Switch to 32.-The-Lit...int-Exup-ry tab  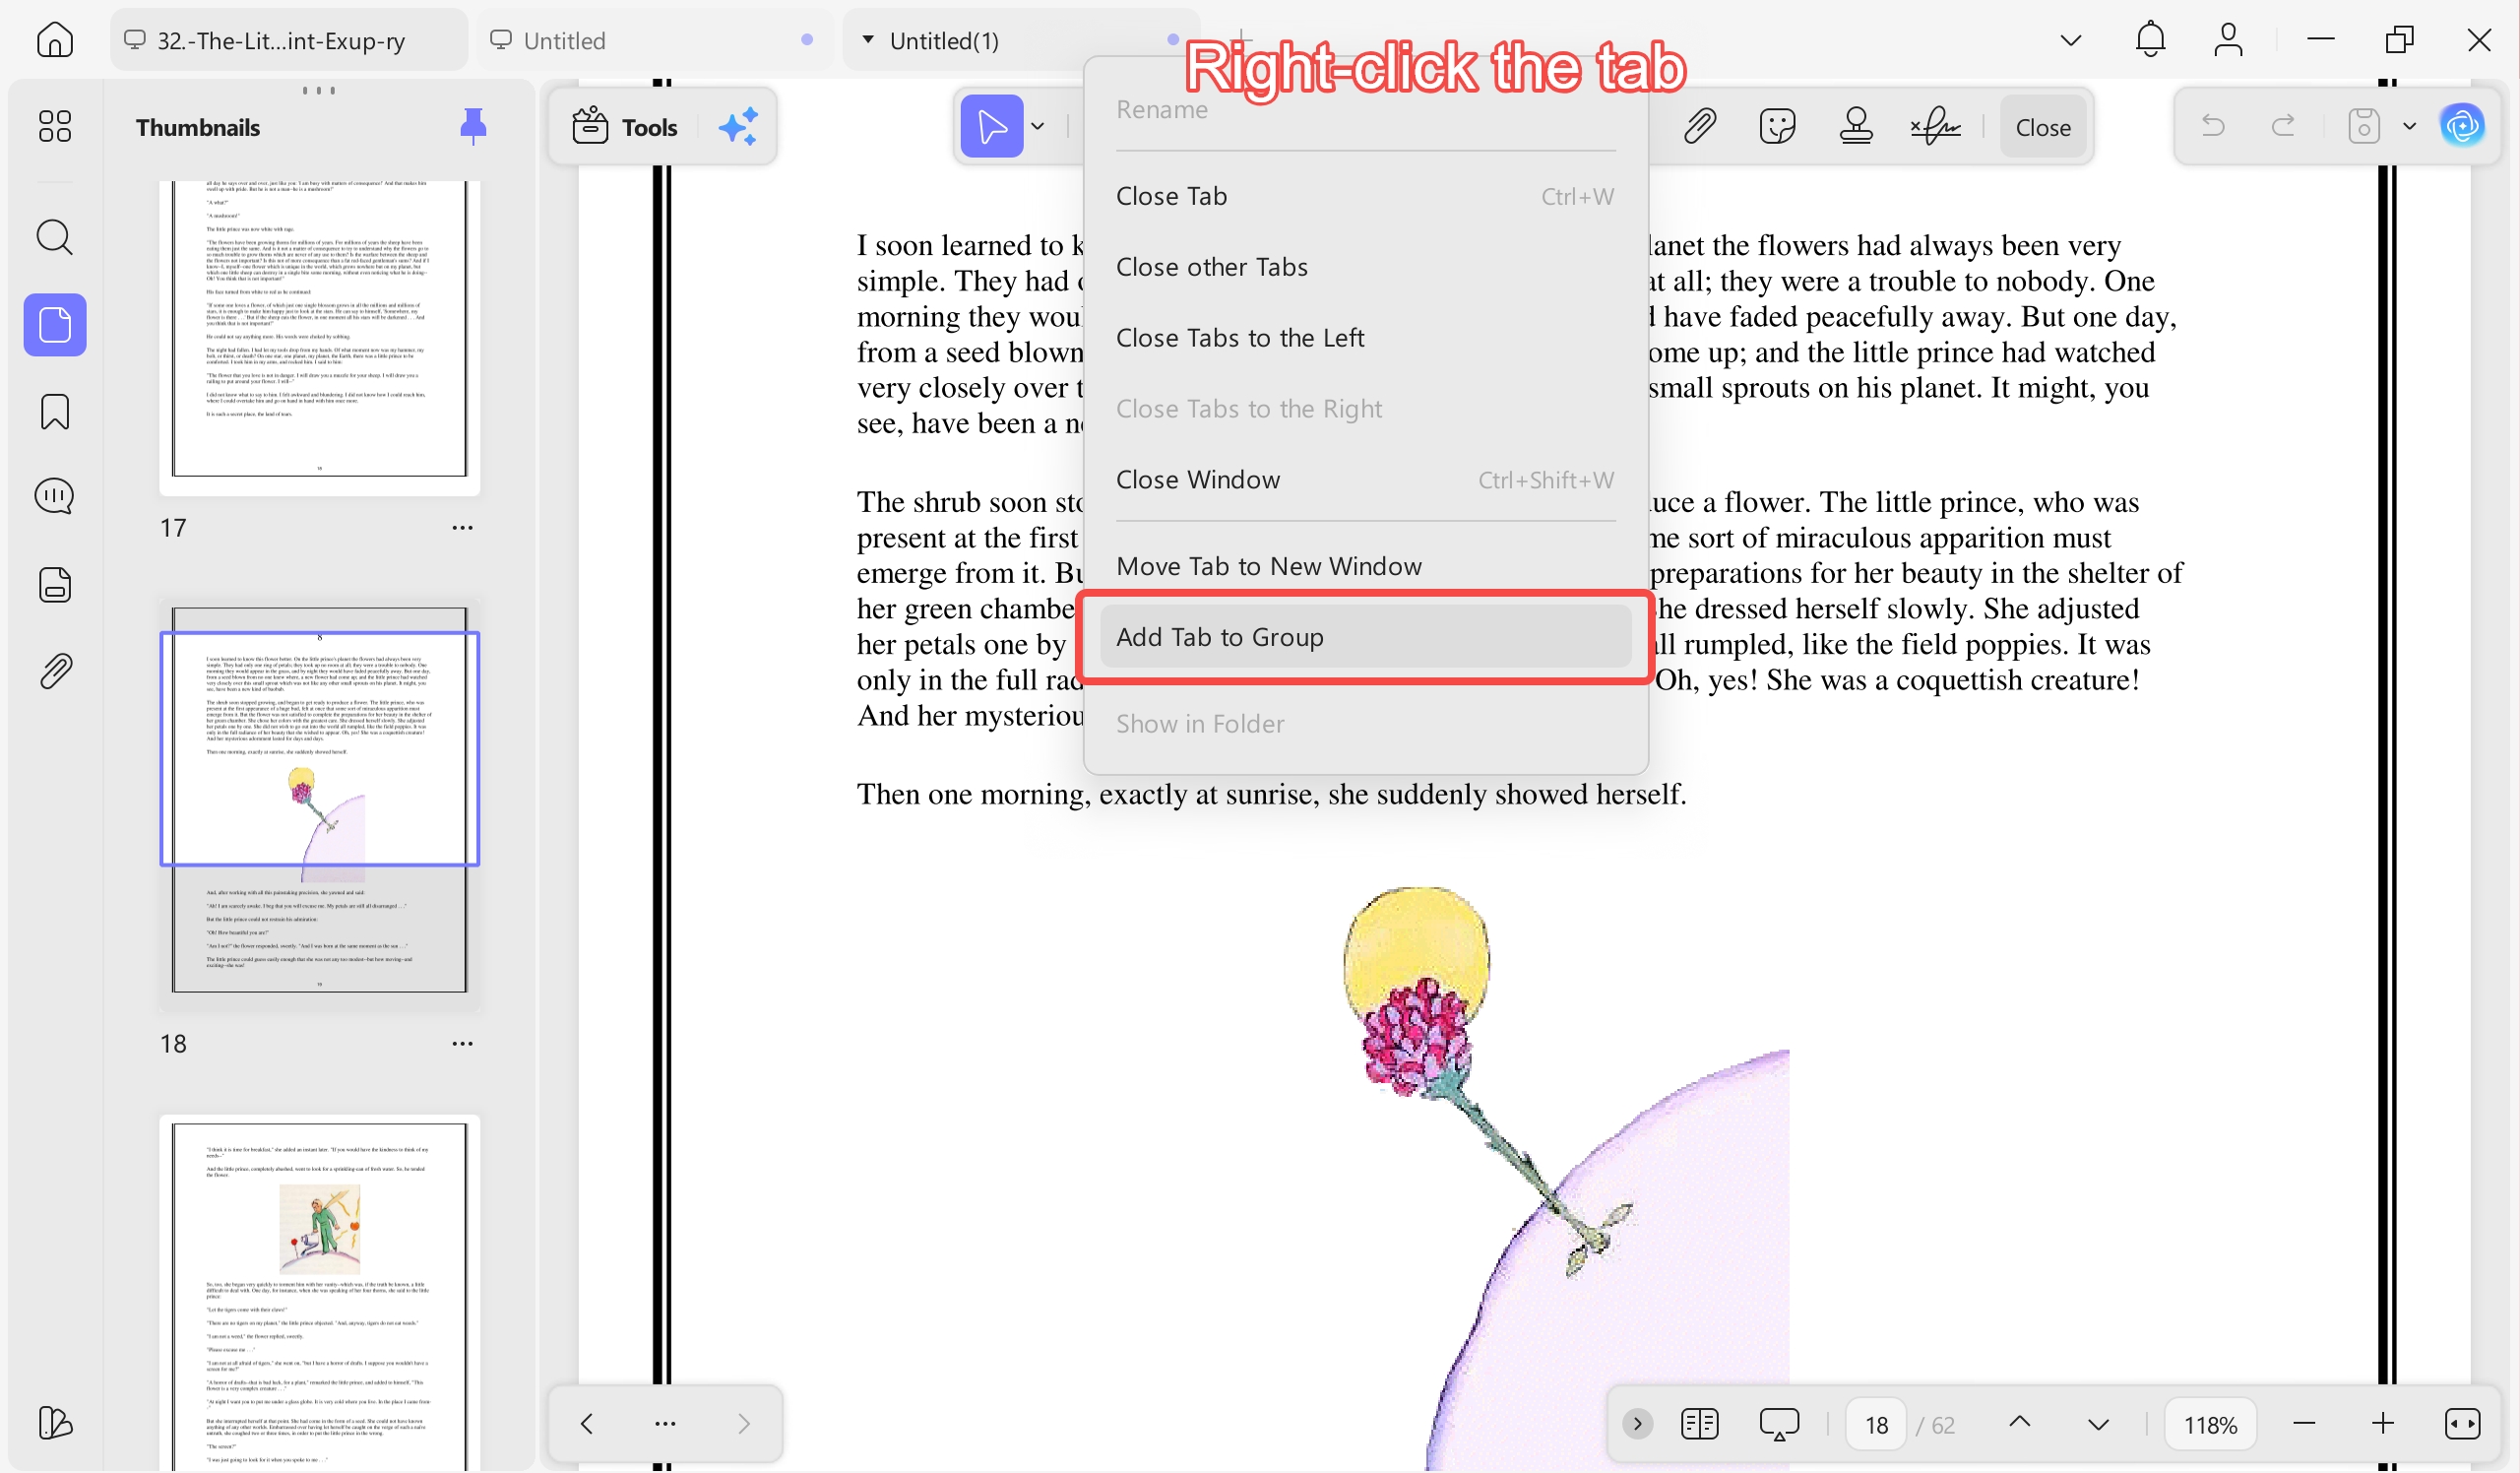point(288,40)
